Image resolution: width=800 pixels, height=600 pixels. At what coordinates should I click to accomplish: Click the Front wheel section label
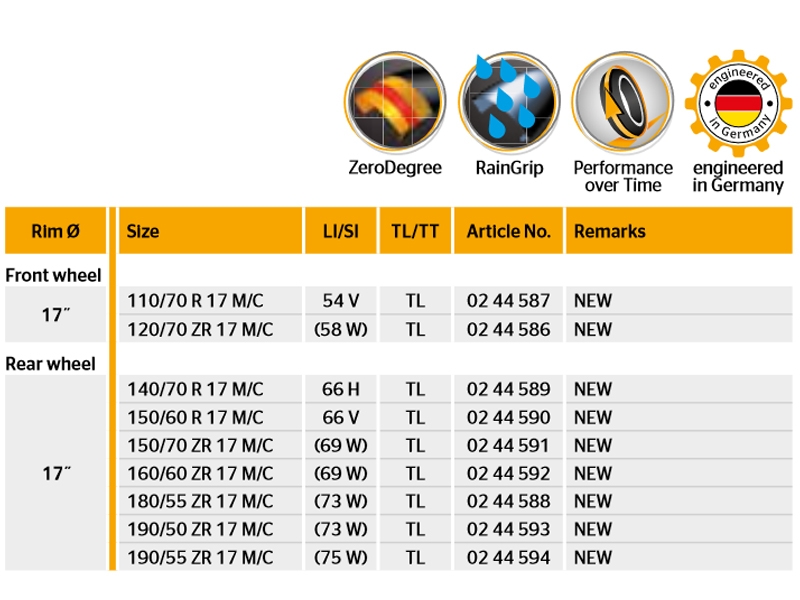click(x=53, y=275)
